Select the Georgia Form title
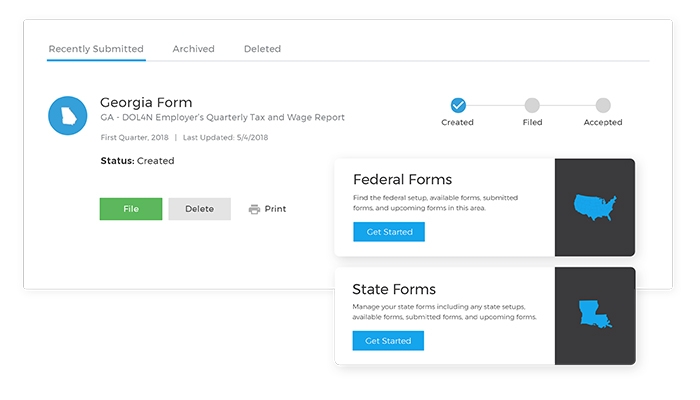The width and height of the screenshot is (700, 400). (x=146, y=102)
